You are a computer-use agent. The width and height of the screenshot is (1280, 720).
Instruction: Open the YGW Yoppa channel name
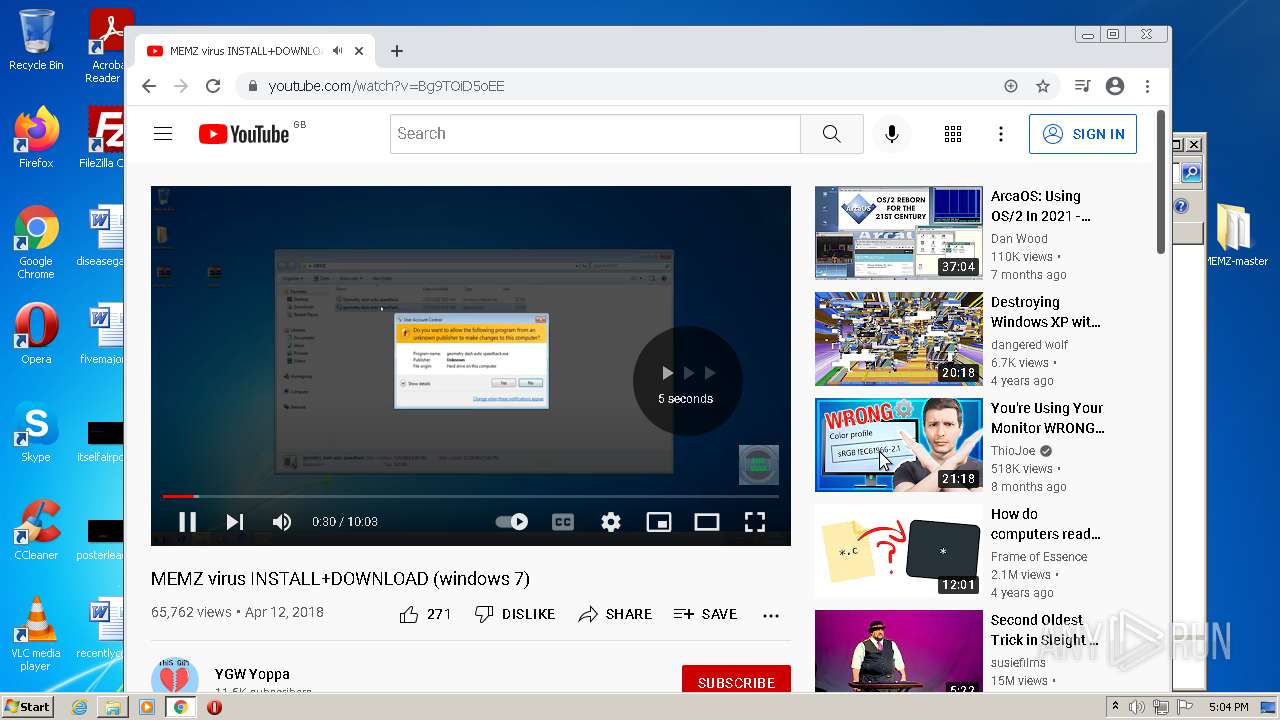point(252,674)
